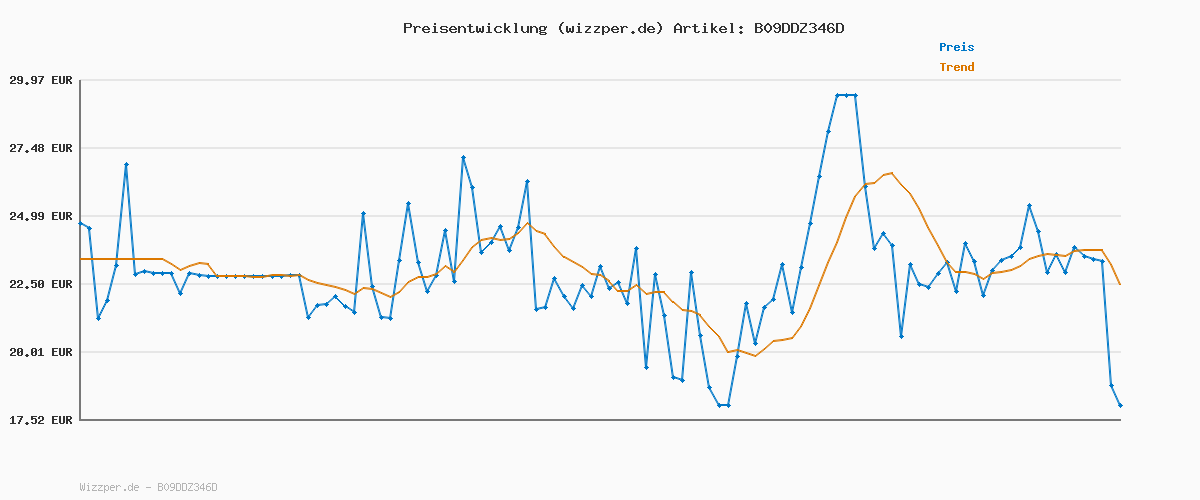Select the 'Preis' legend label

[956, 47]
